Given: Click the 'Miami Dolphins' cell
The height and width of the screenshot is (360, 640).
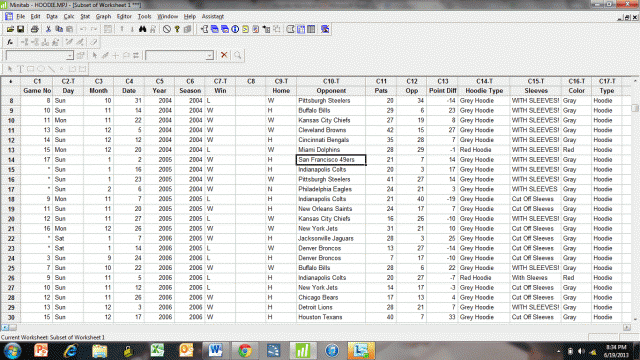Looking at the screenshot, I should click(331, 150).
